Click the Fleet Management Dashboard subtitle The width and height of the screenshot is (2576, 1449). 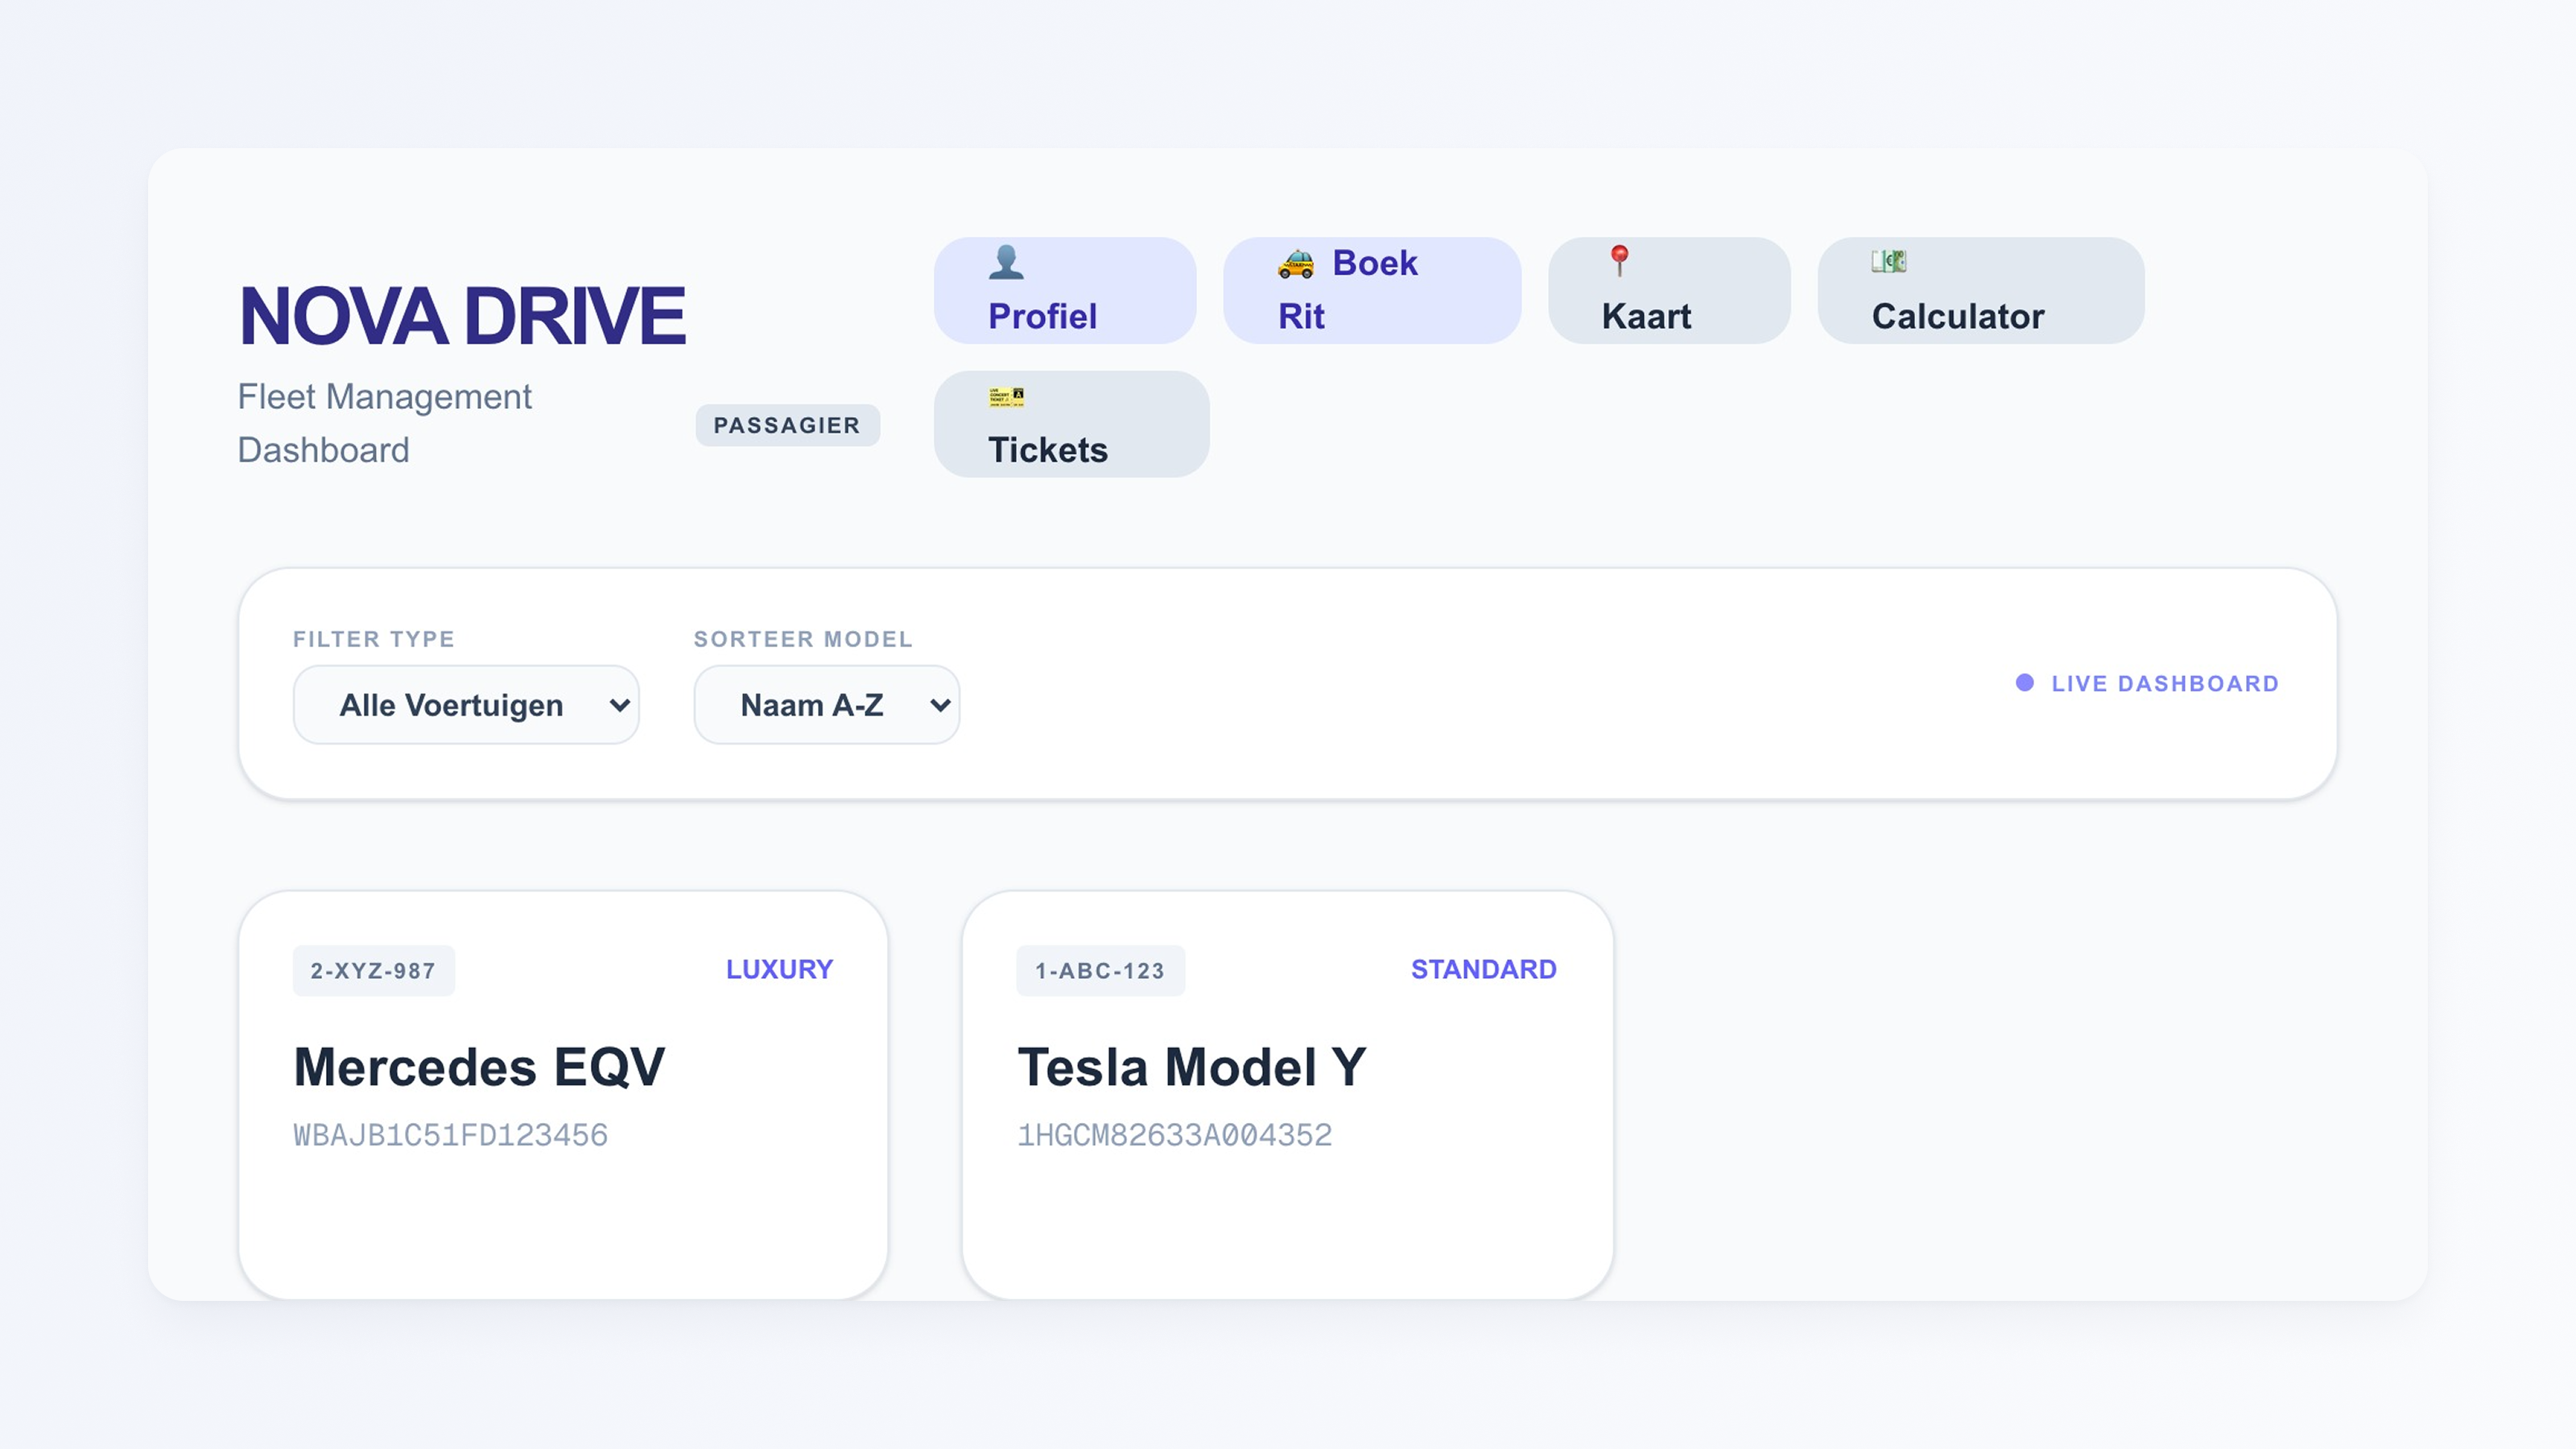[x=385, y=423]
